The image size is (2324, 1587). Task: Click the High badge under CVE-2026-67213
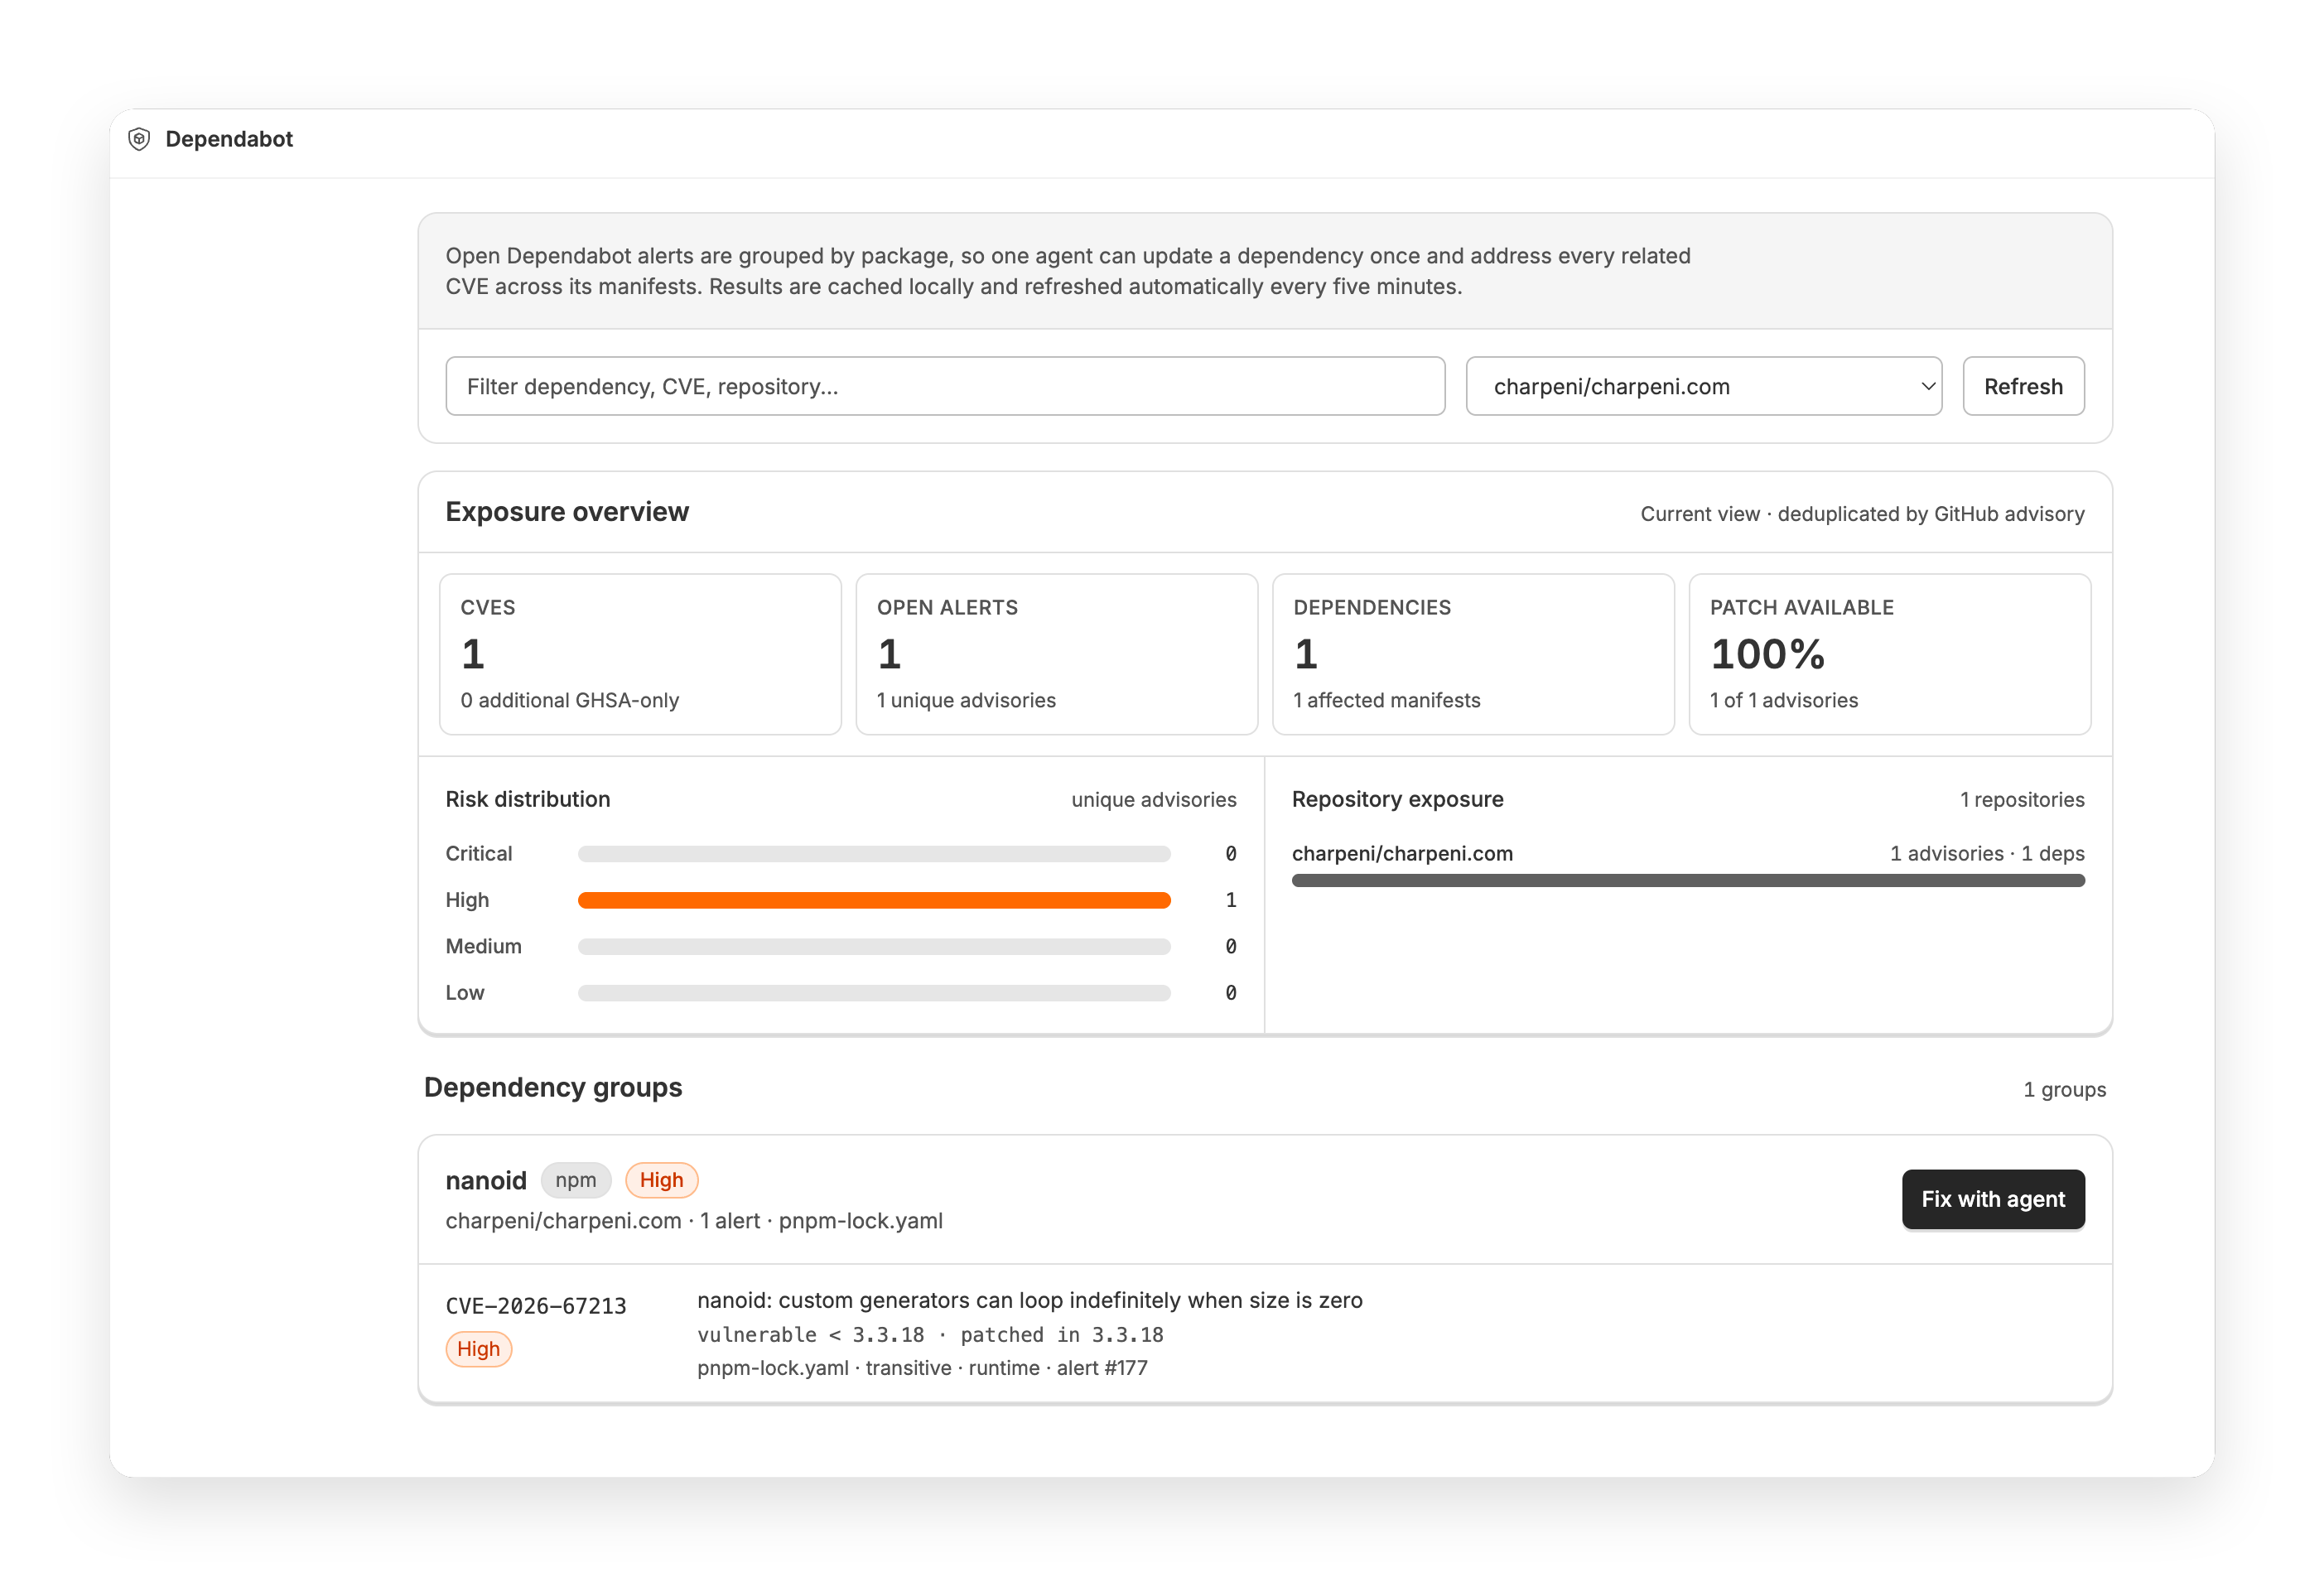point(479,1349)
